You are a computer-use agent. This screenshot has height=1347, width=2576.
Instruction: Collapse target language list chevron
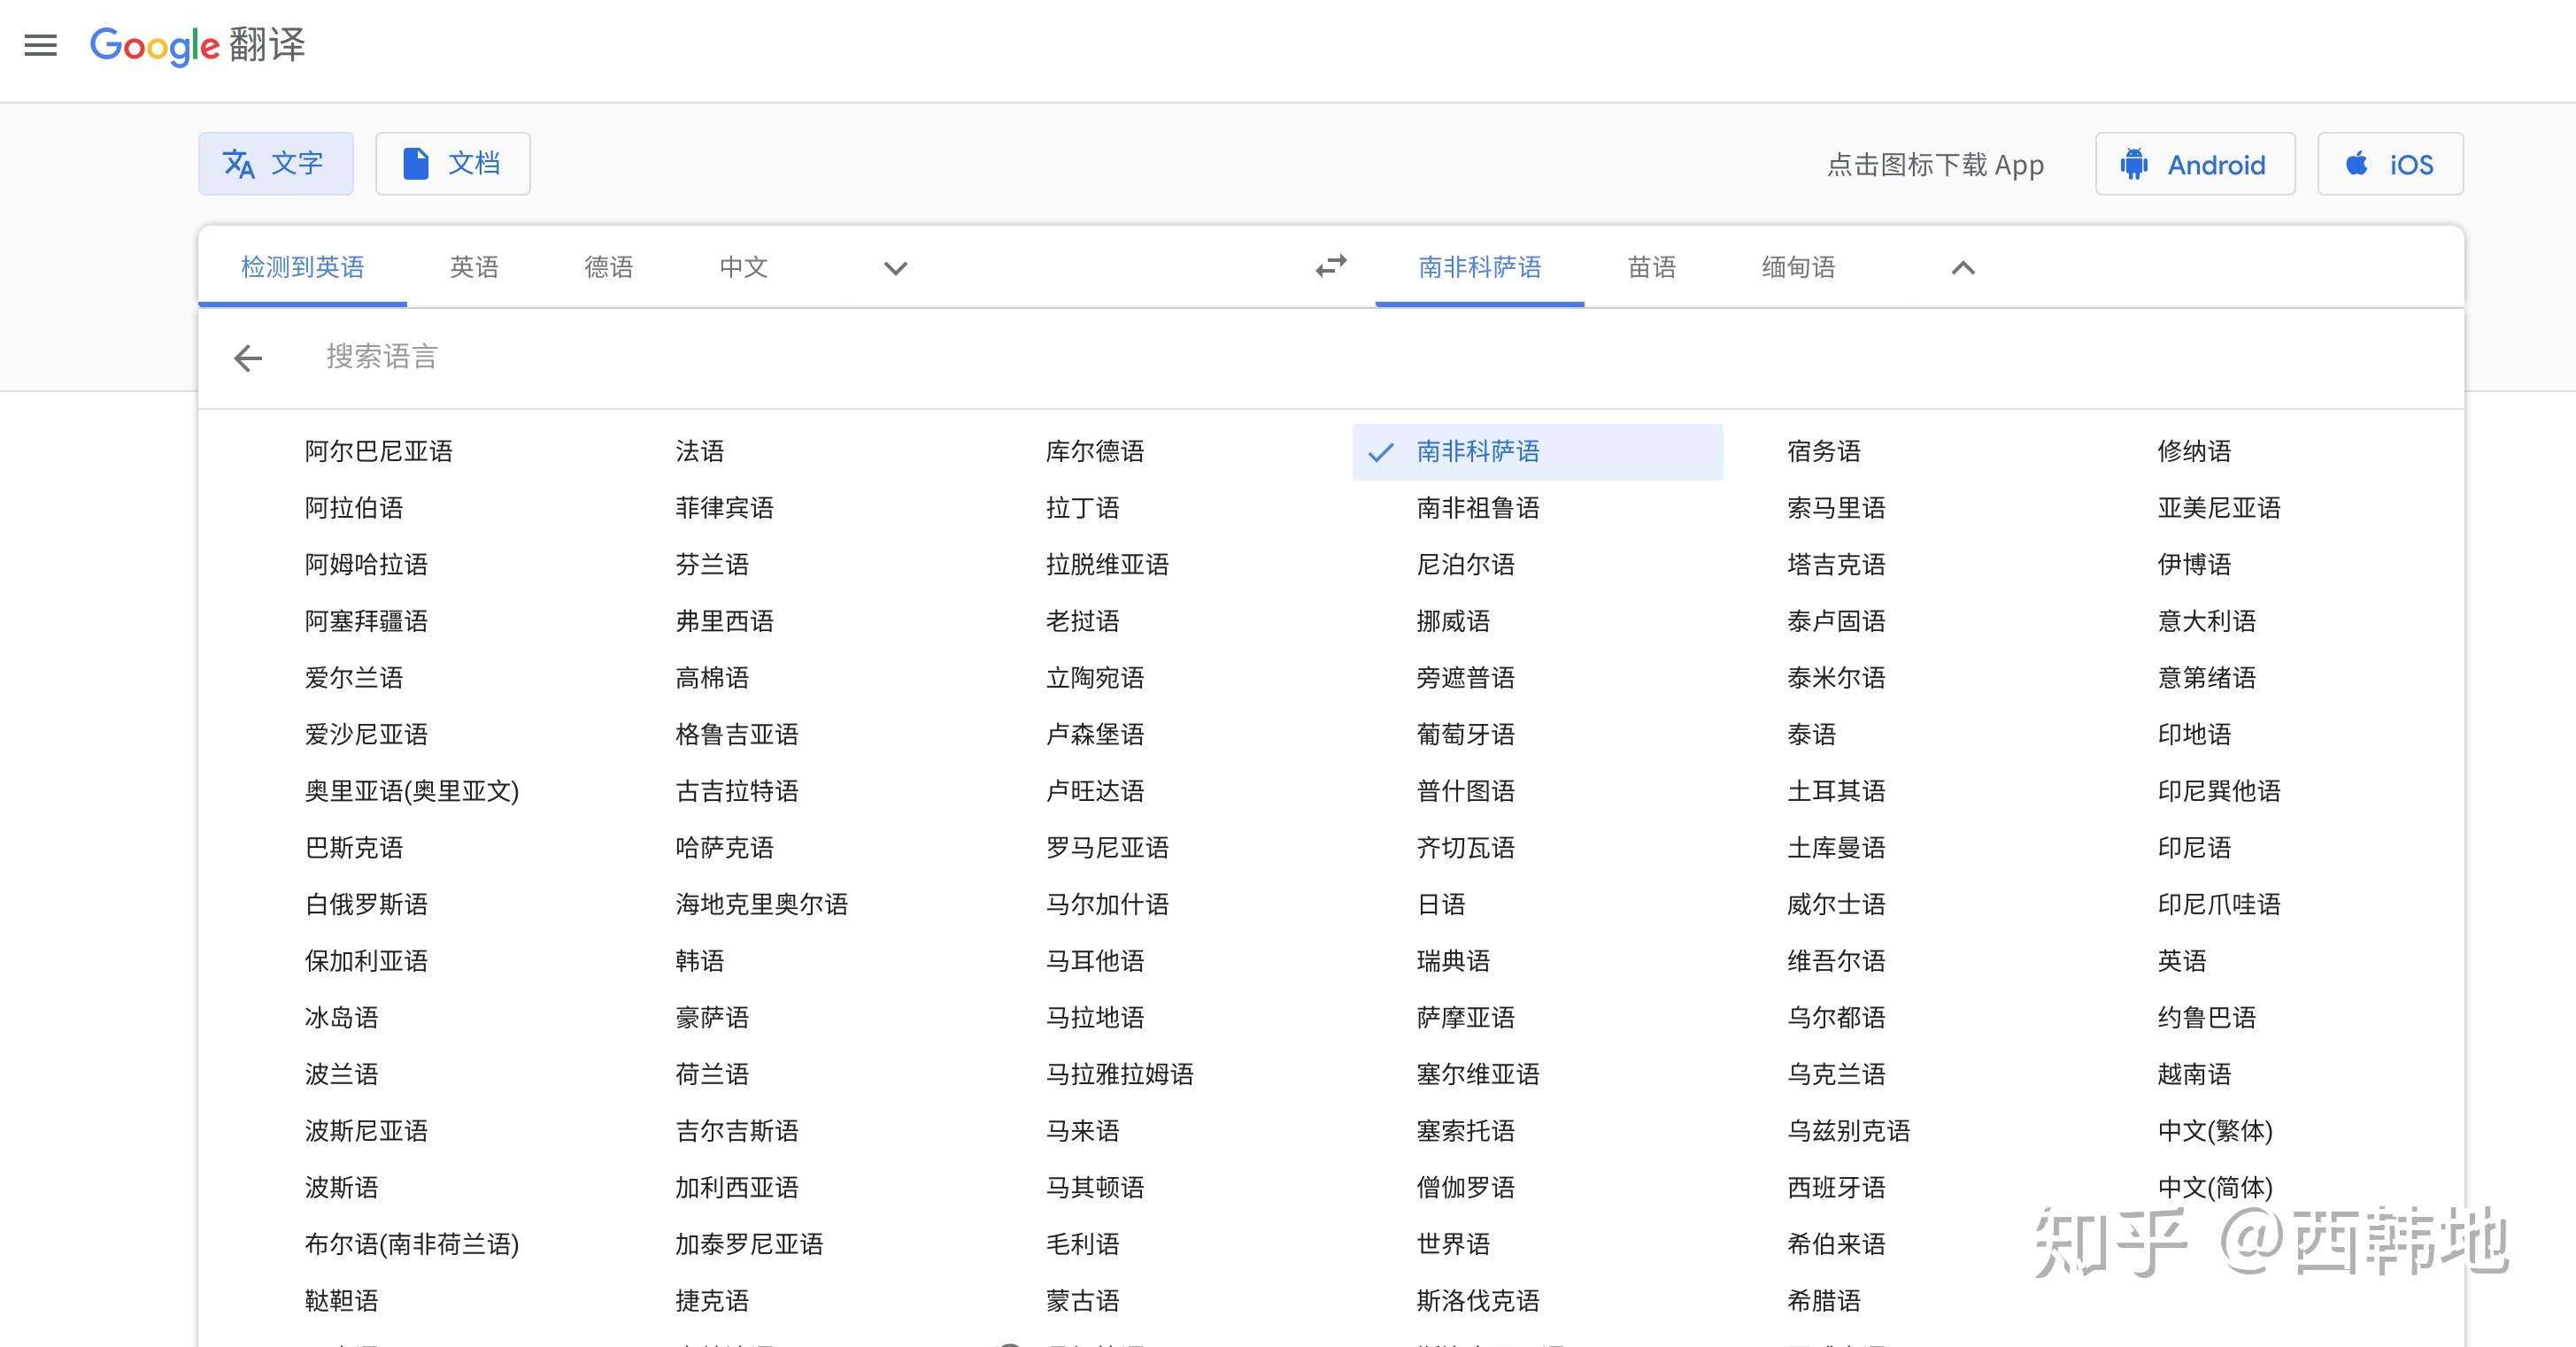1963,268
